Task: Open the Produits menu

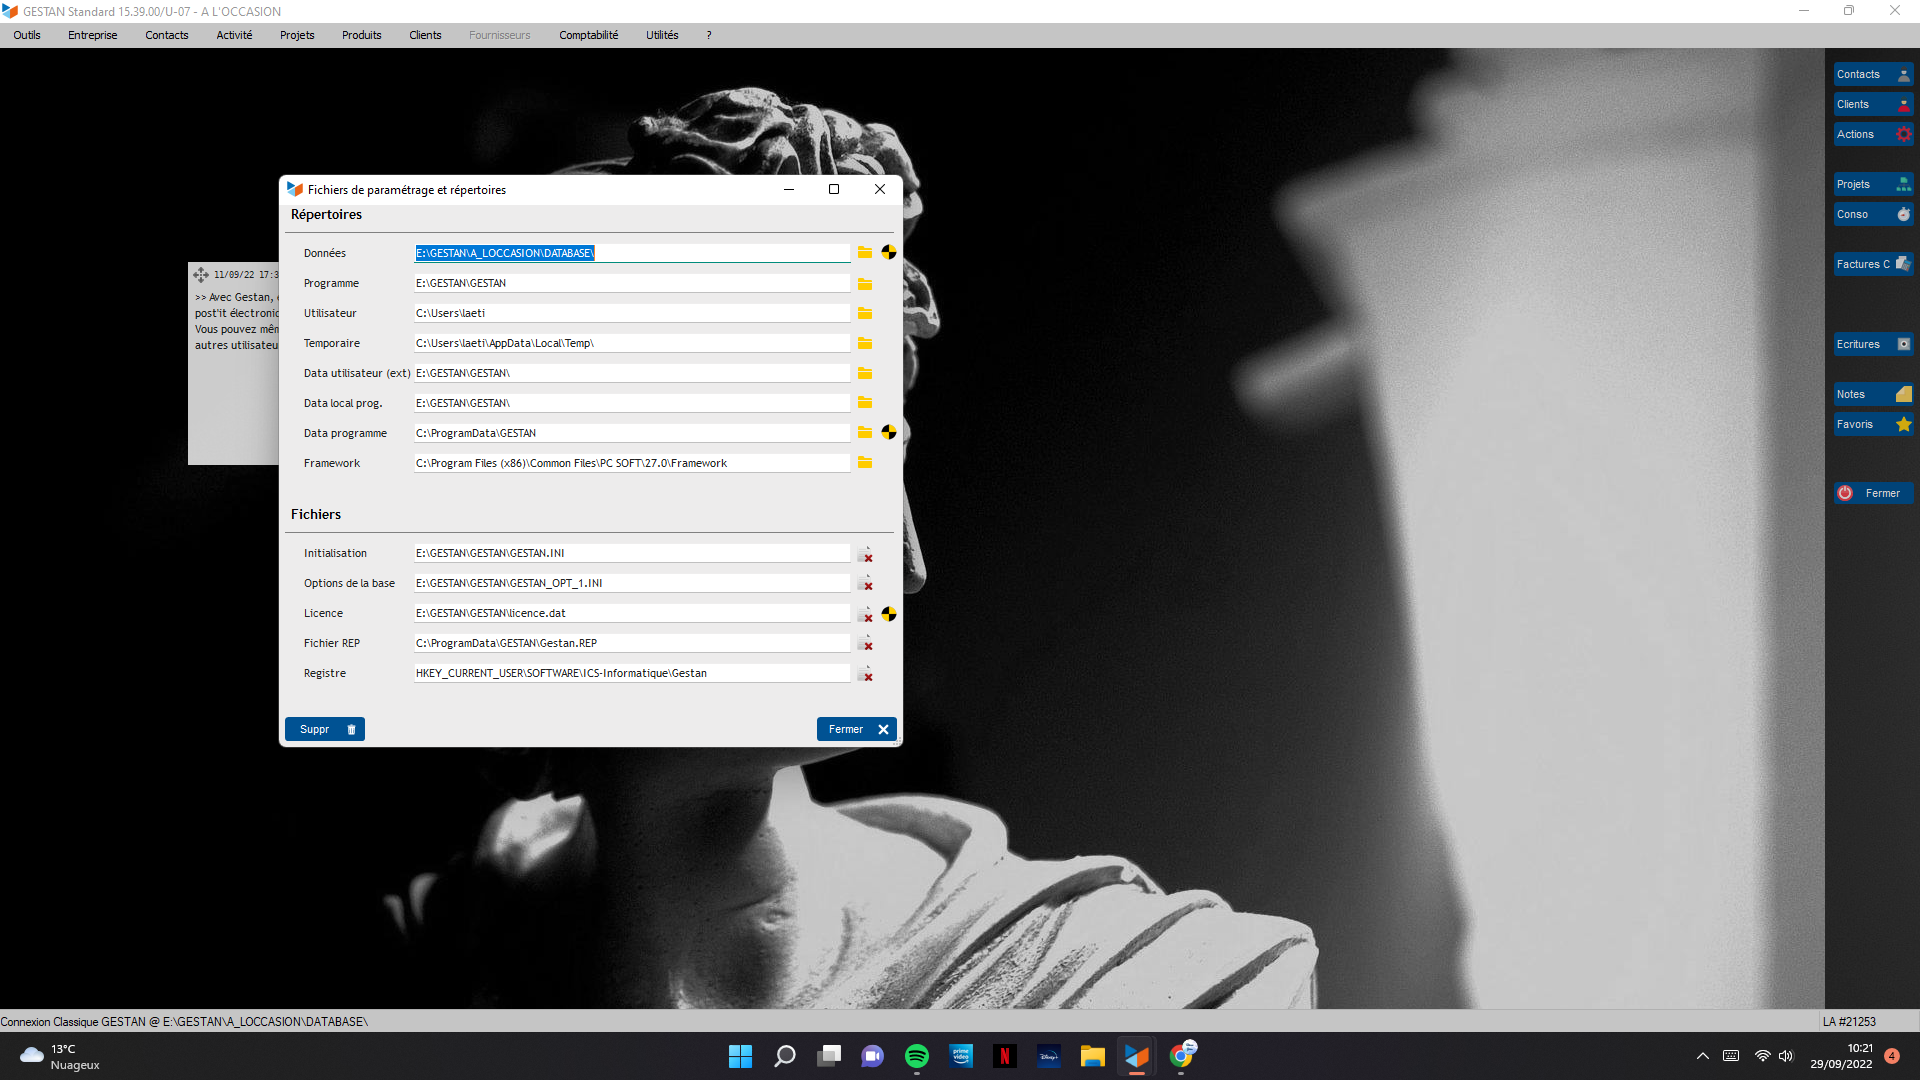Action: pos(361,35)
